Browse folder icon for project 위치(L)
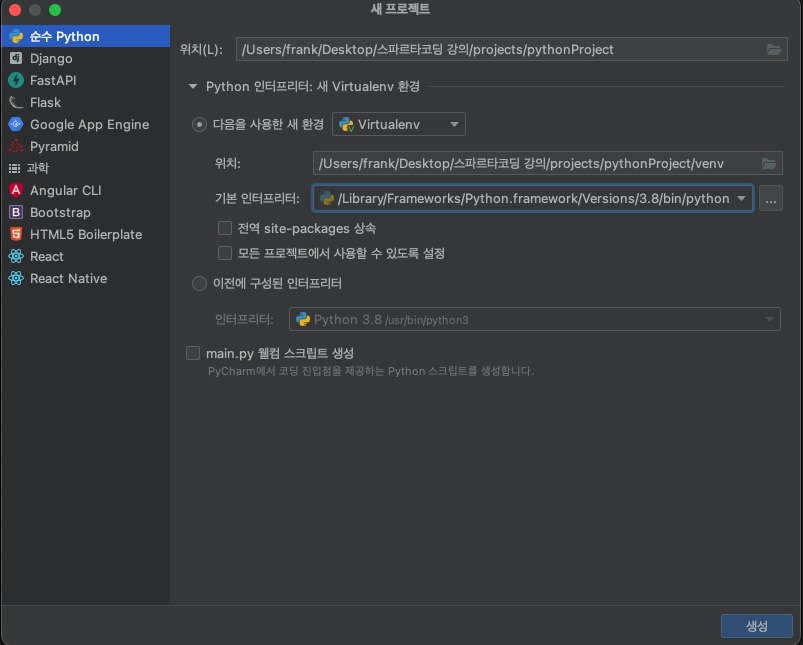 tap(774, 50)
